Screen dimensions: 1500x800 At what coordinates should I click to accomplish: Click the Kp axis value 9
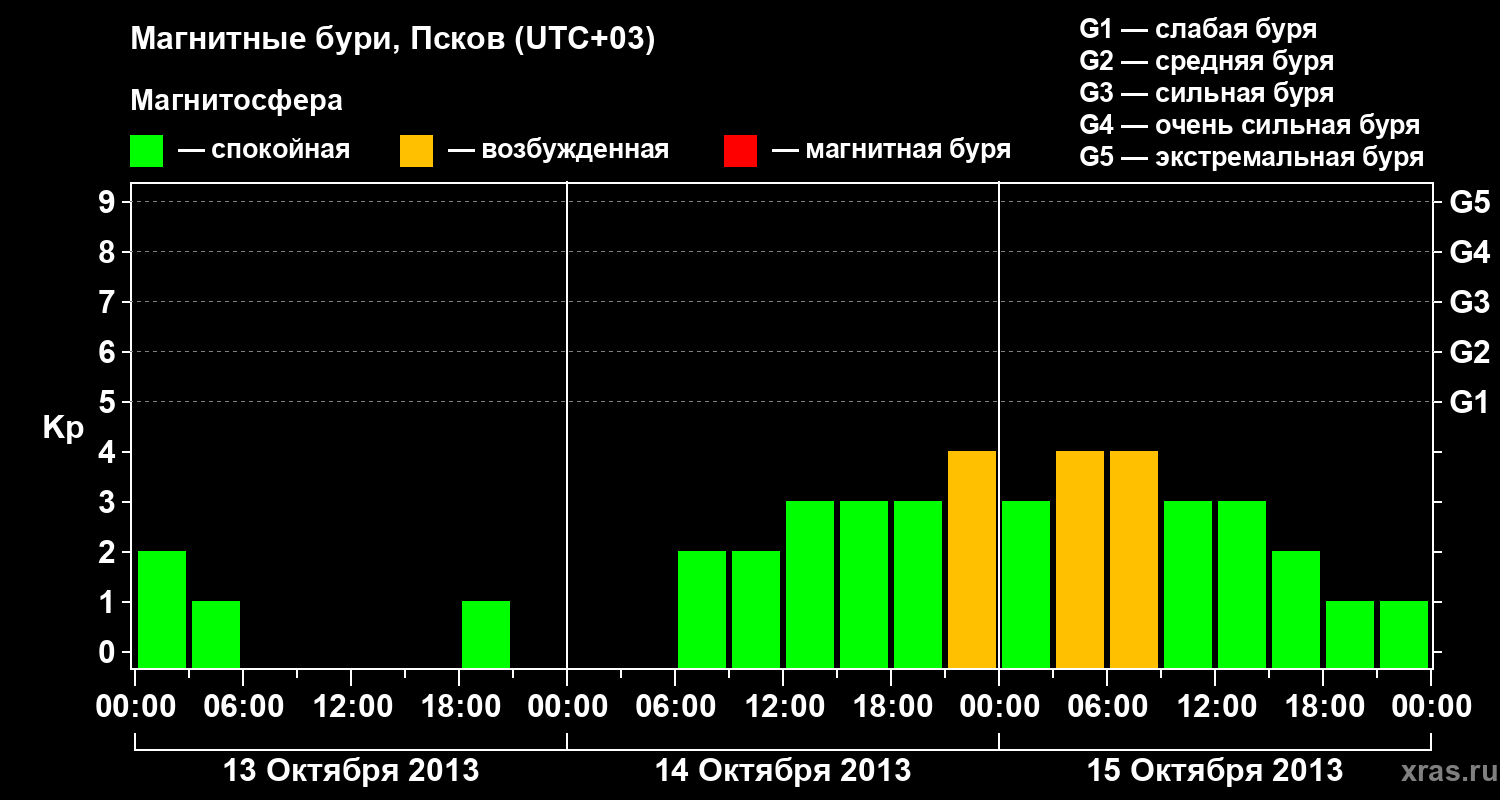point(109,202)
